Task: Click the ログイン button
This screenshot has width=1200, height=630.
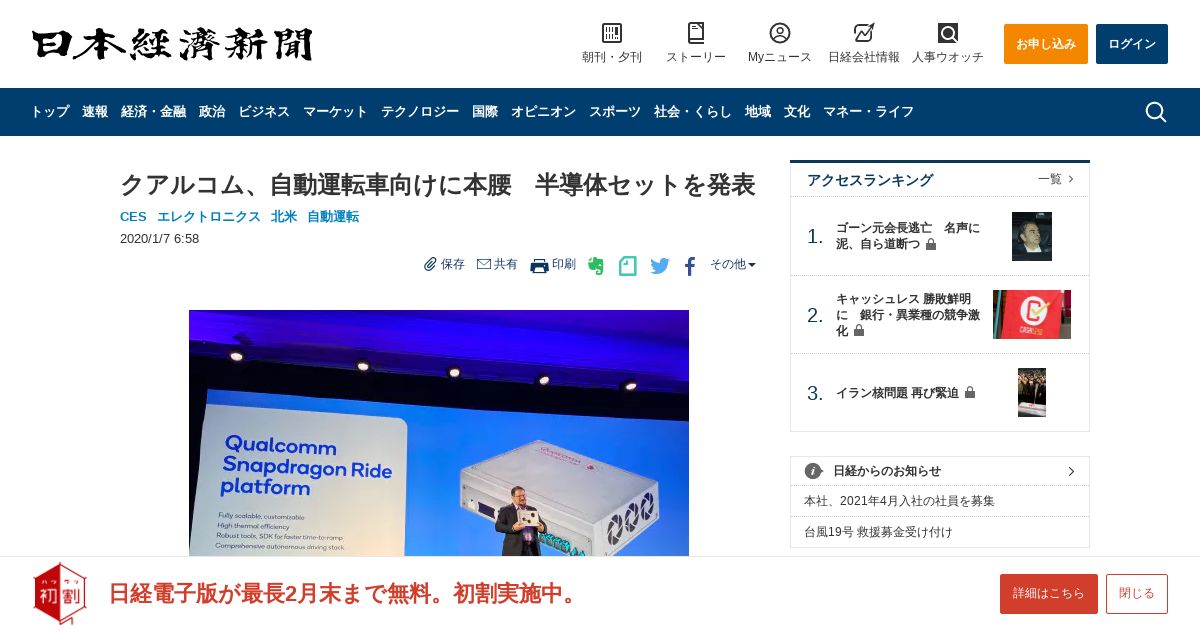Action: [1132, 44]
